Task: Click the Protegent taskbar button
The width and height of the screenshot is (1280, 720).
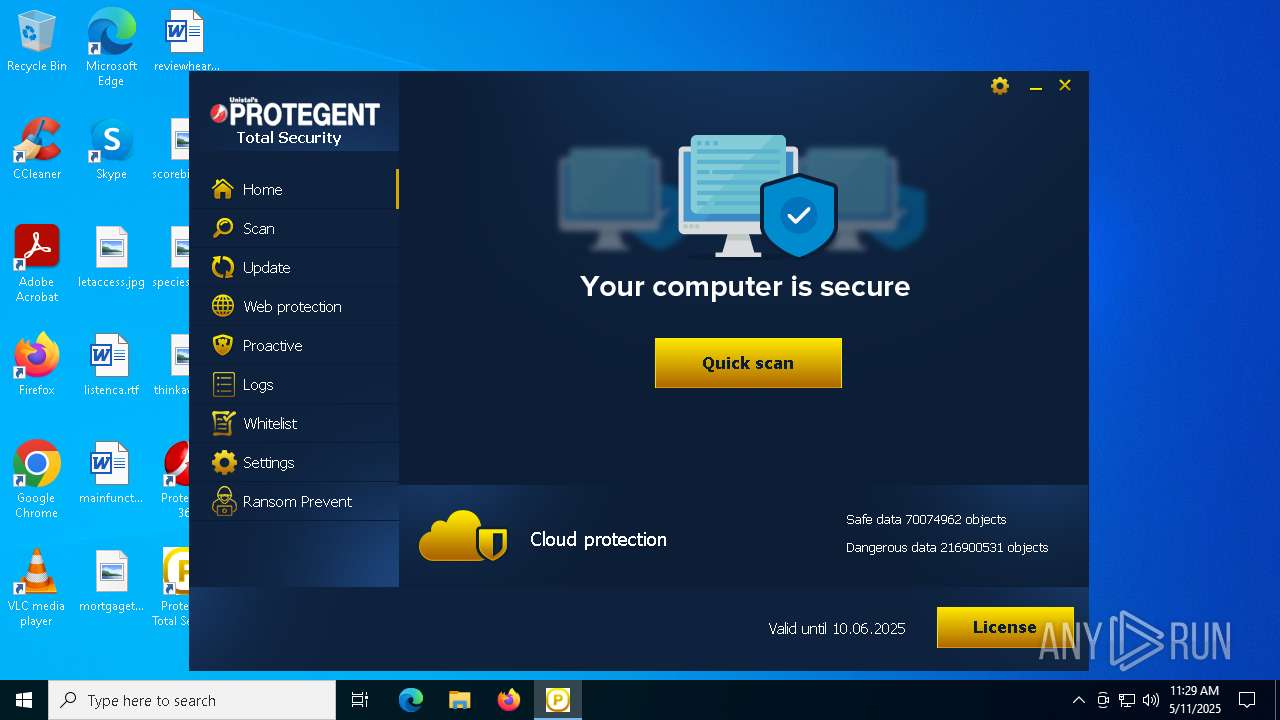Action: [557, 700]
